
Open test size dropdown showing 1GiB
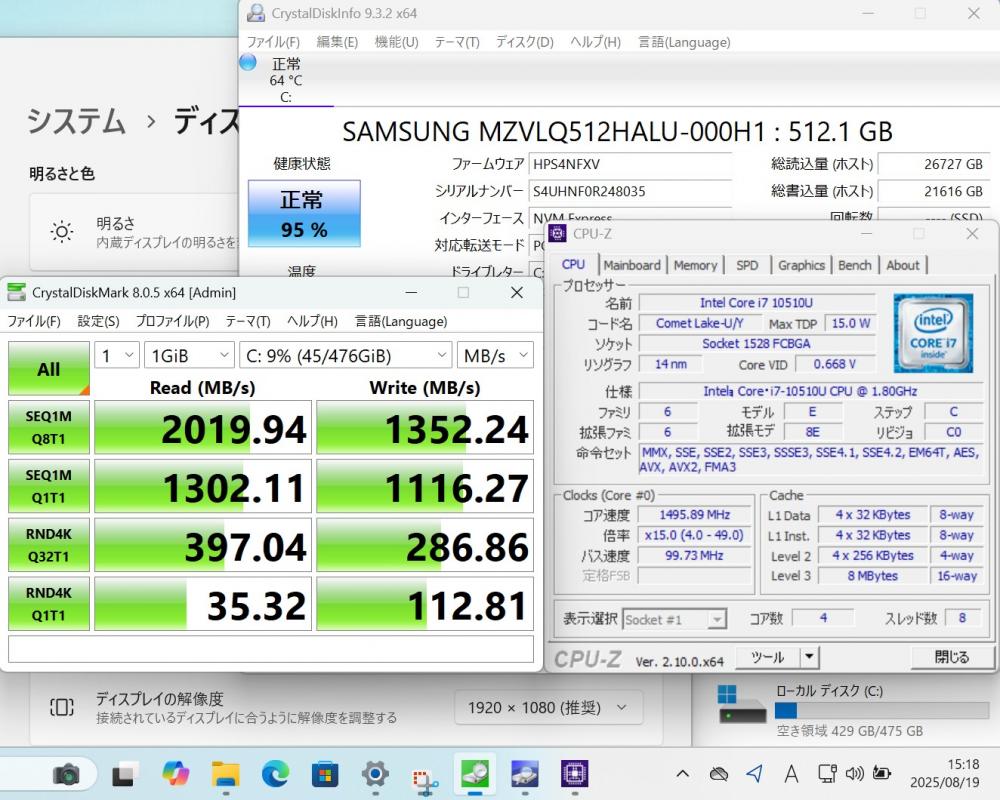(189, 355)
